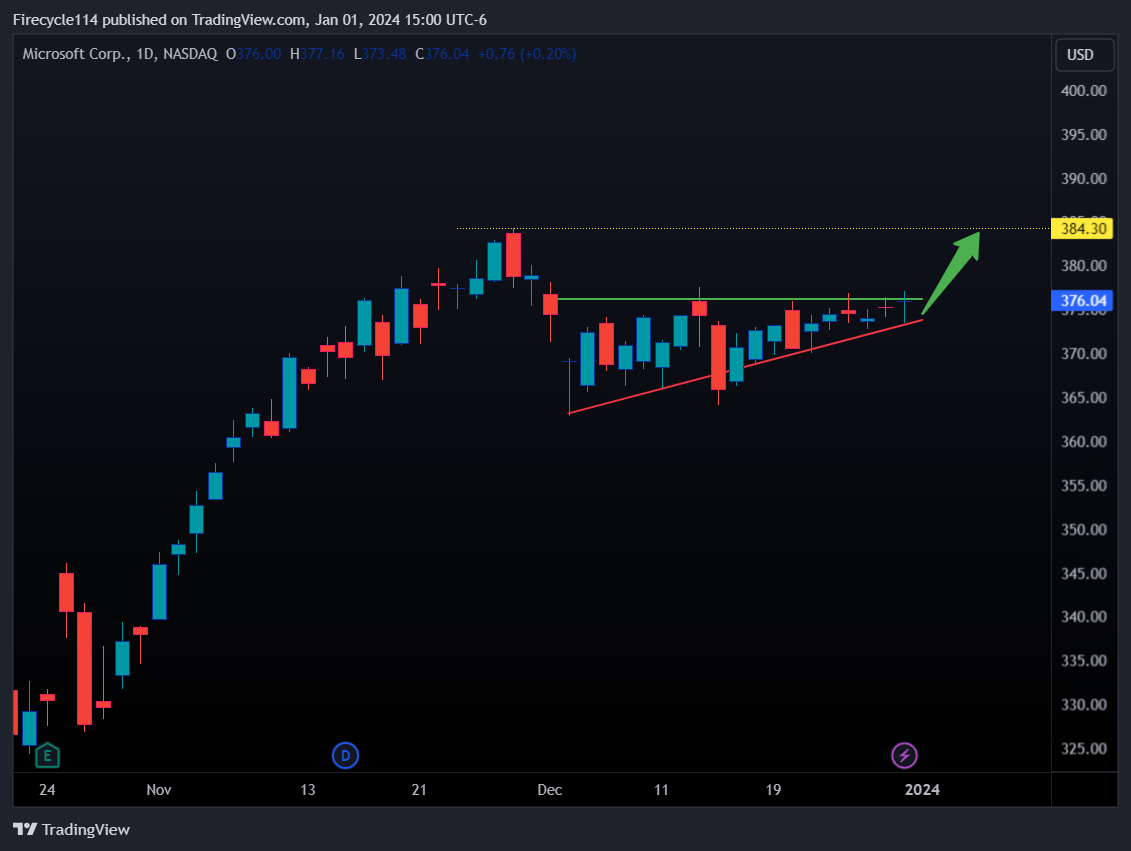Click the 360.00 price axis label
The width and height of the screenshot is (1131, 851).
[1083, 442]
